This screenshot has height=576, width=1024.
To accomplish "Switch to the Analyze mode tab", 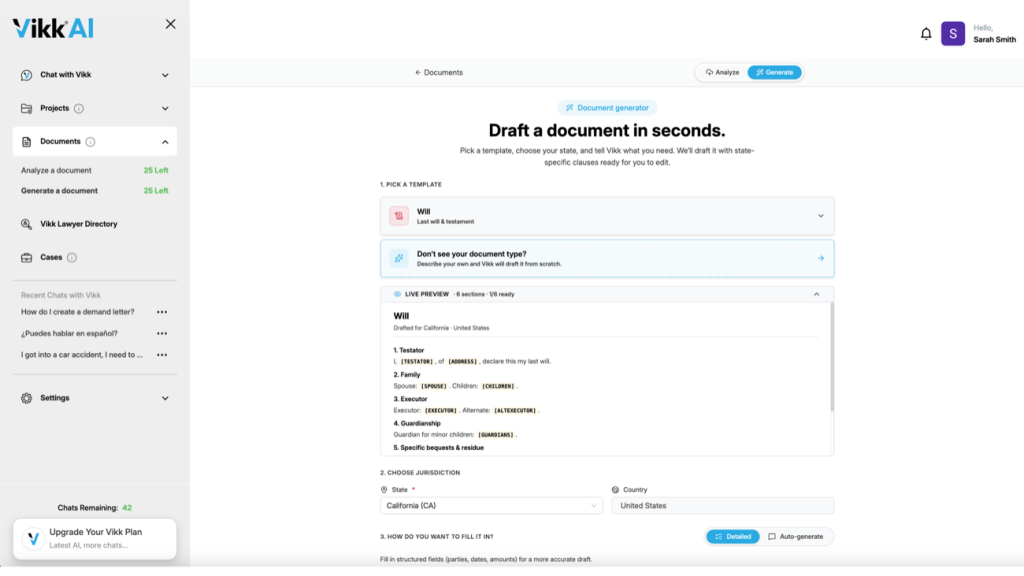I will coord(722,72).
